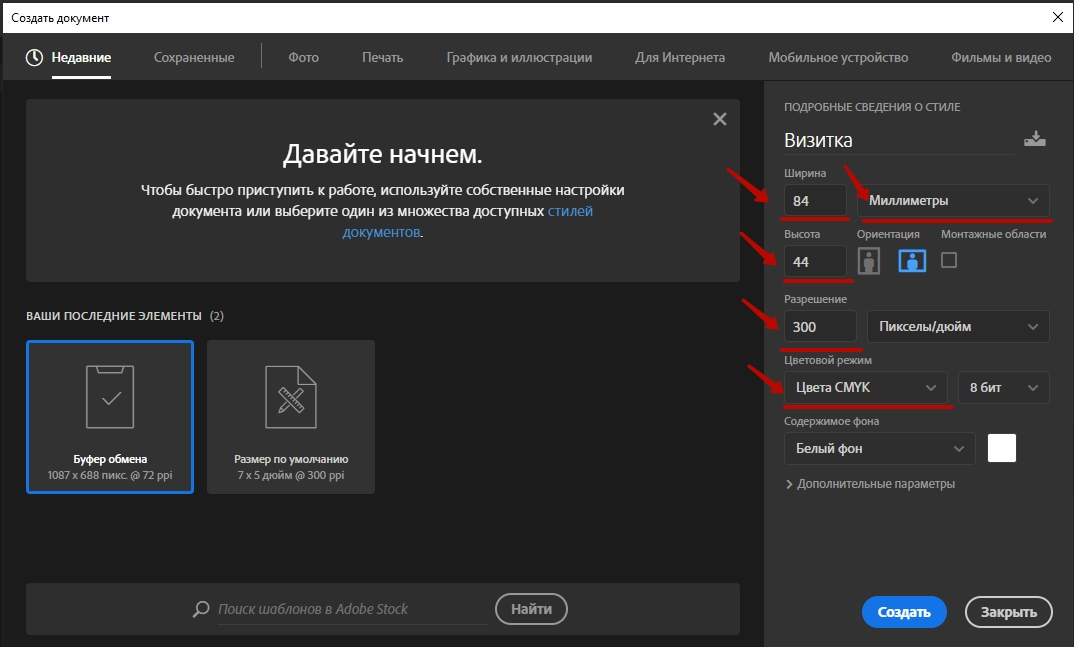Open the Миллиметры units dropdown
Image resolution: width=1074 pixels, height=647 pixels.
953,201
